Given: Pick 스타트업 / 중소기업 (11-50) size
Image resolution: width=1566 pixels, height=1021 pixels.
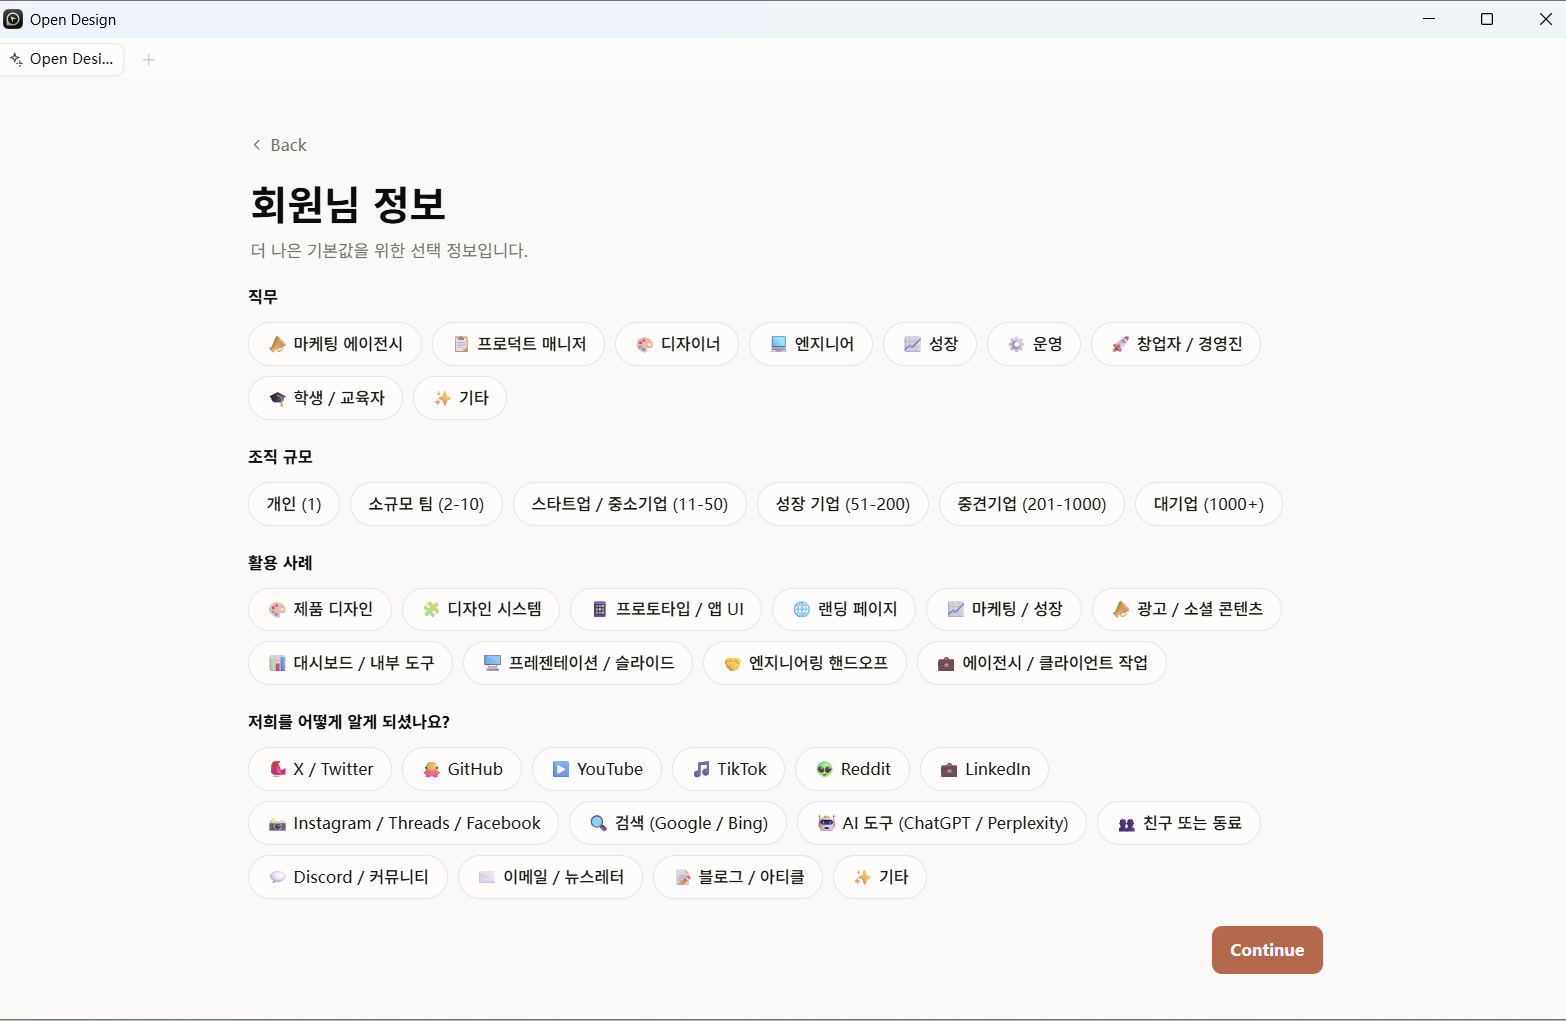Looking at the screenshot, I should pos(630,504).
